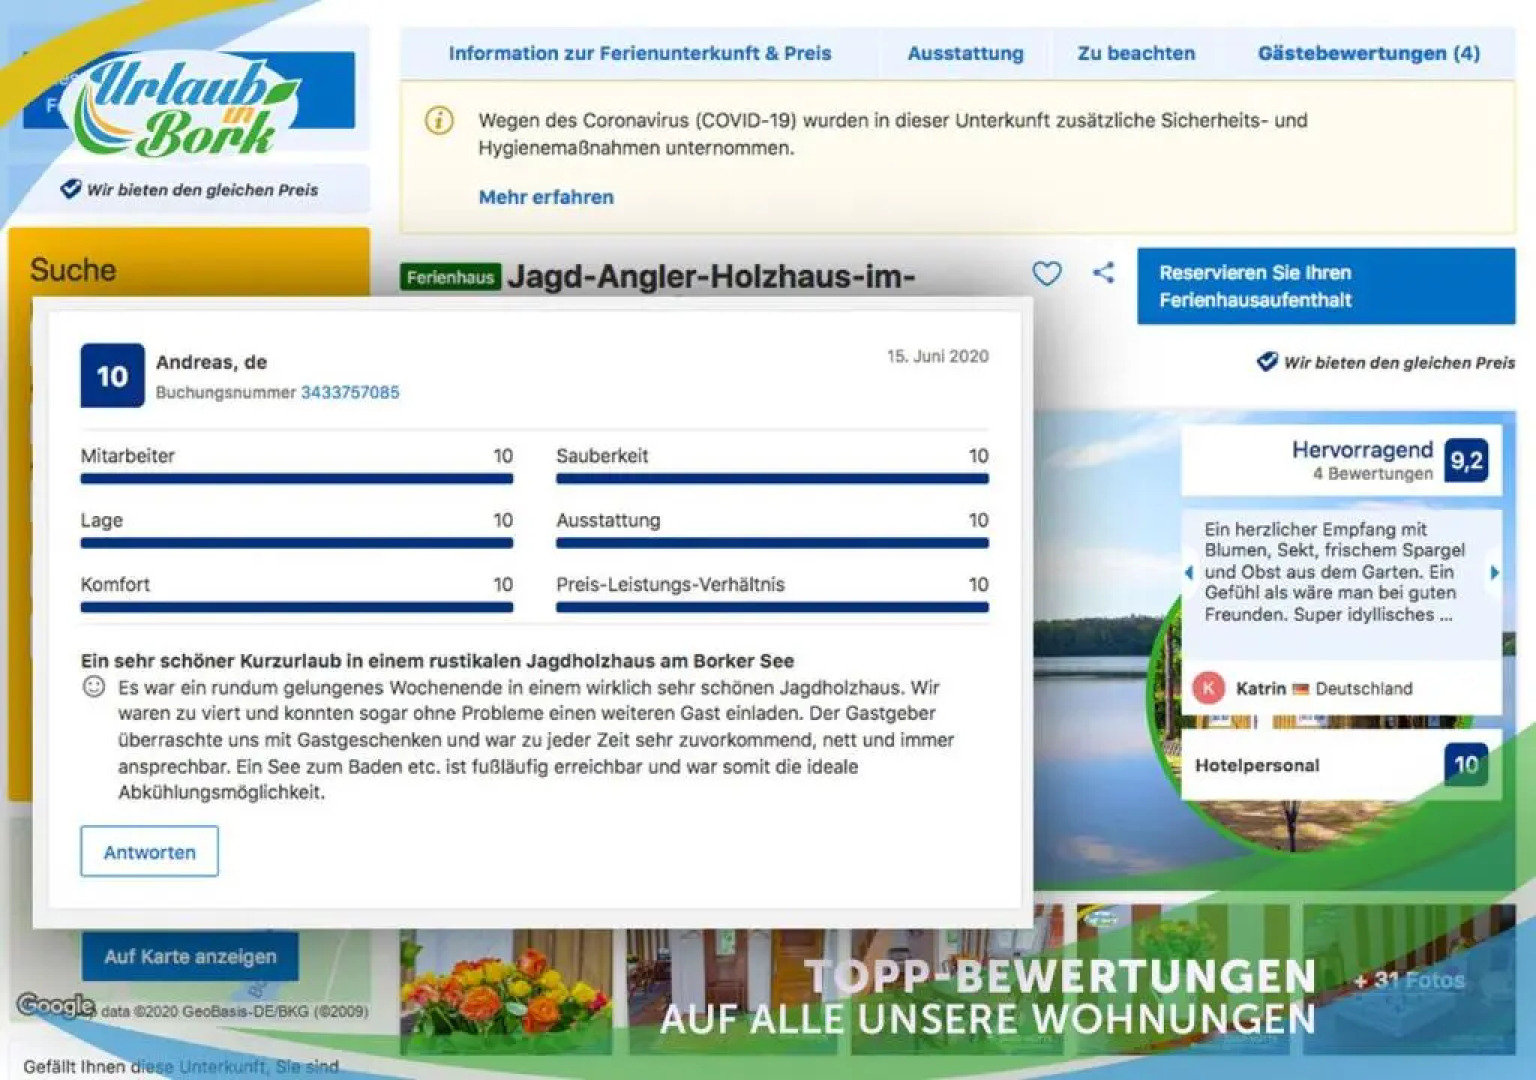Click the '9,2' rating badge
Viewport: 1536px width, 1080px height.
tap(1466, 461)
